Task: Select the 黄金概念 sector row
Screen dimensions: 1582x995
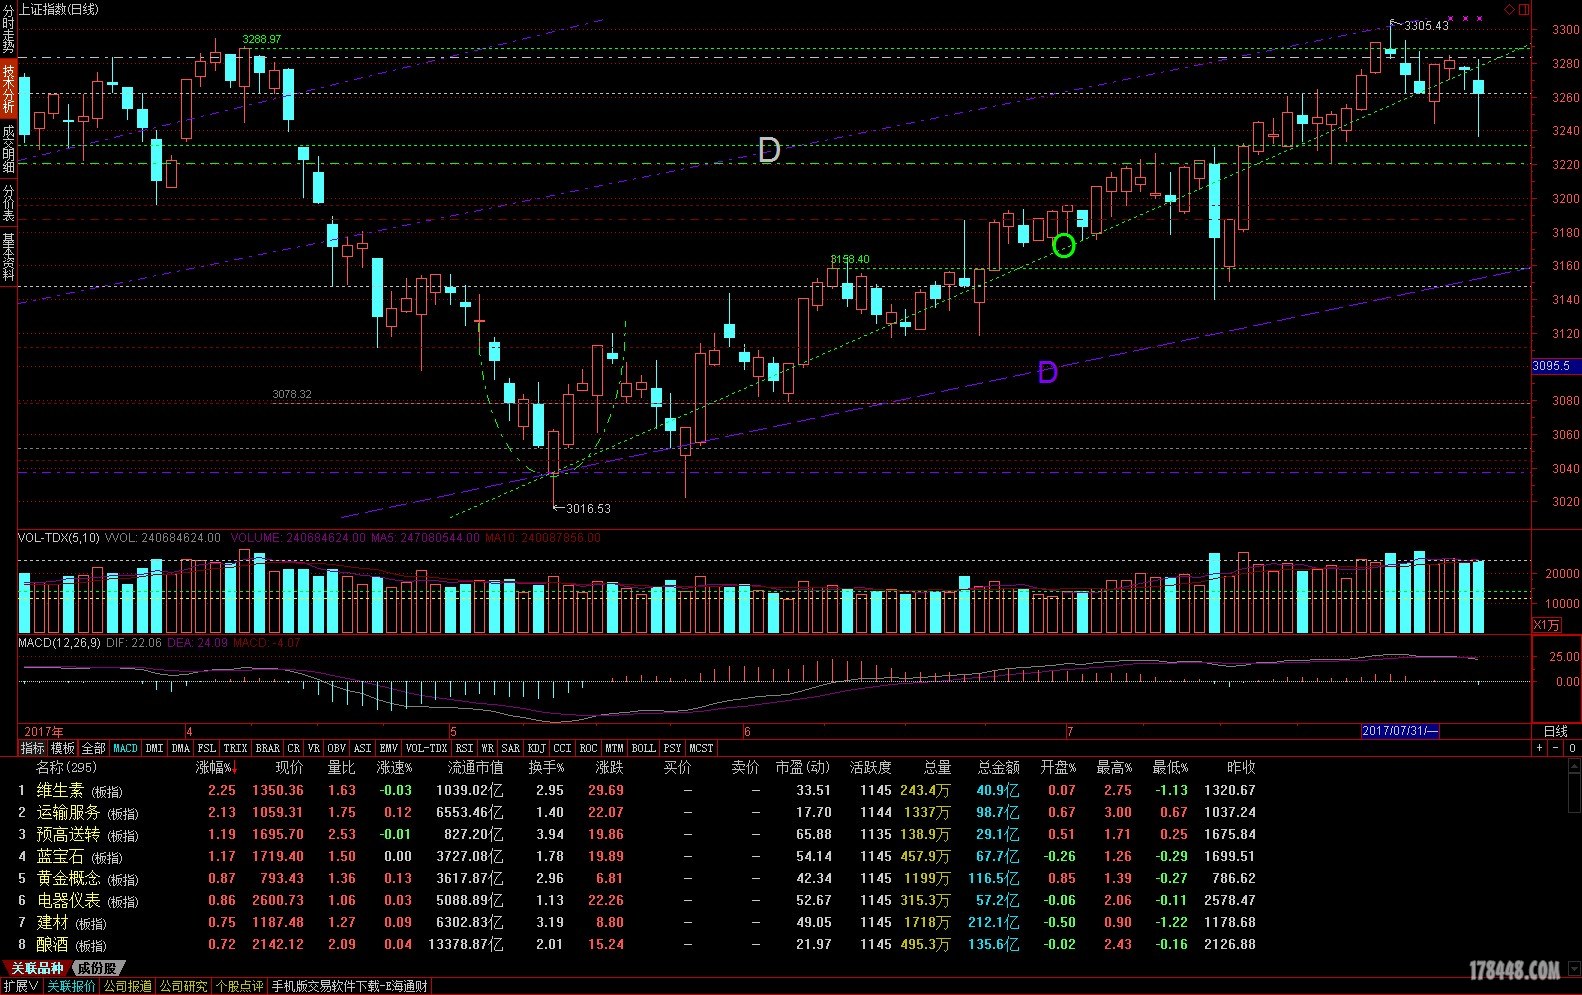Action: [636, 878]
